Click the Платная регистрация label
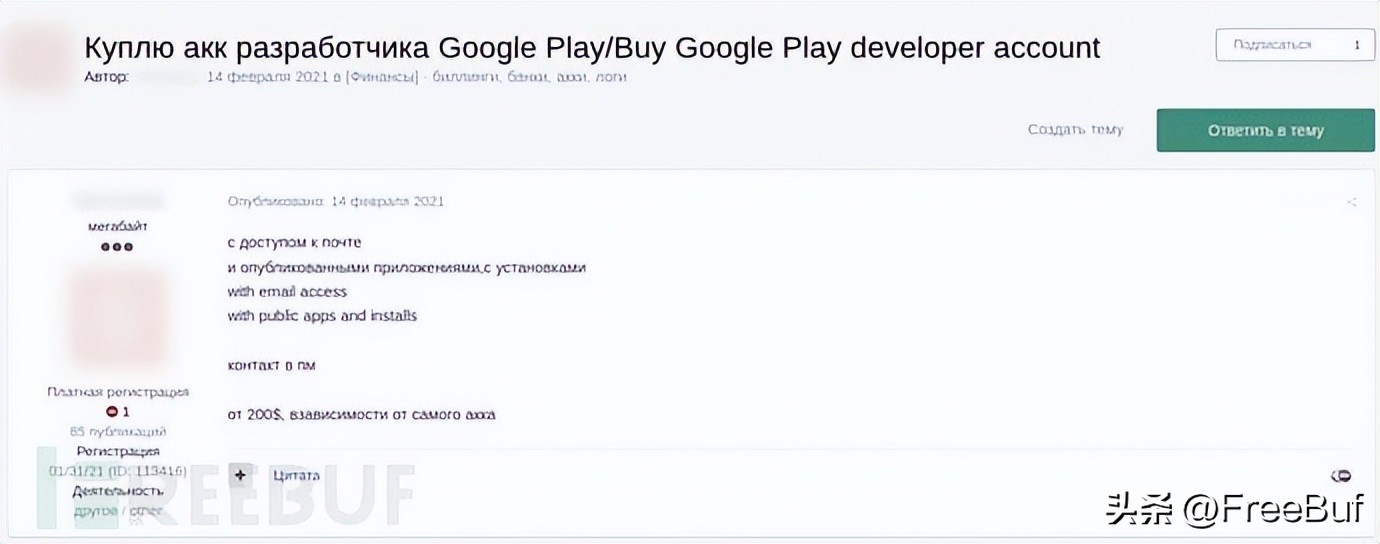The image size is (1380, 544). click(118, 392)
